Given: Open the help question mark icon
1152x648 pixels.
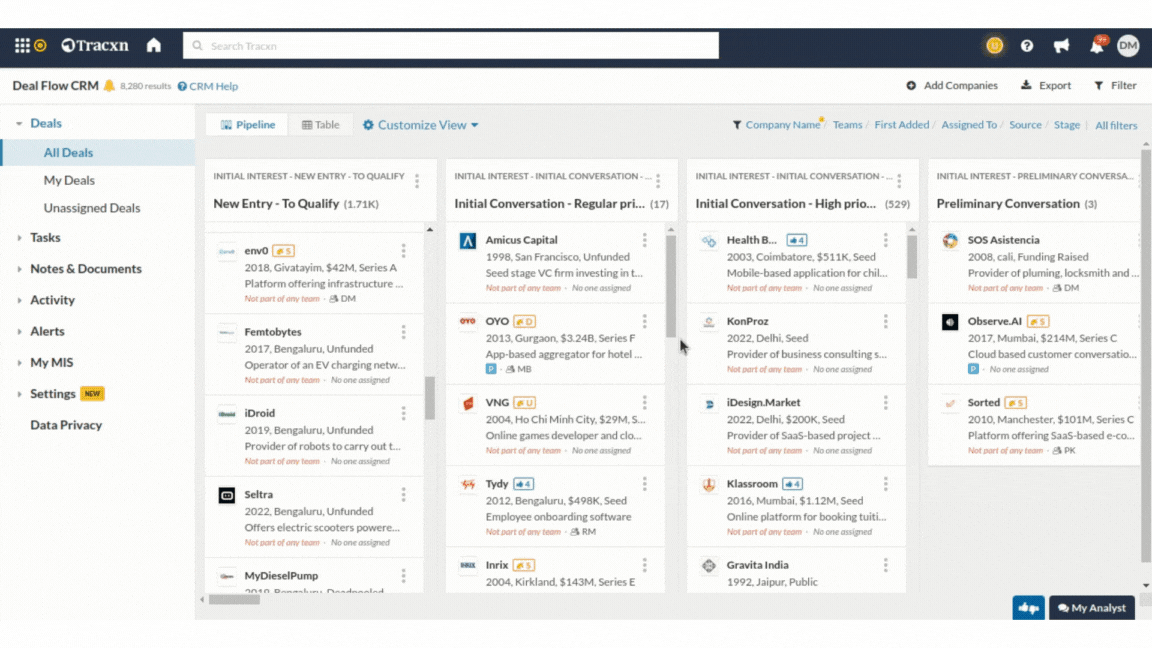Looking at the screenshot, I should coord(1027,46).
